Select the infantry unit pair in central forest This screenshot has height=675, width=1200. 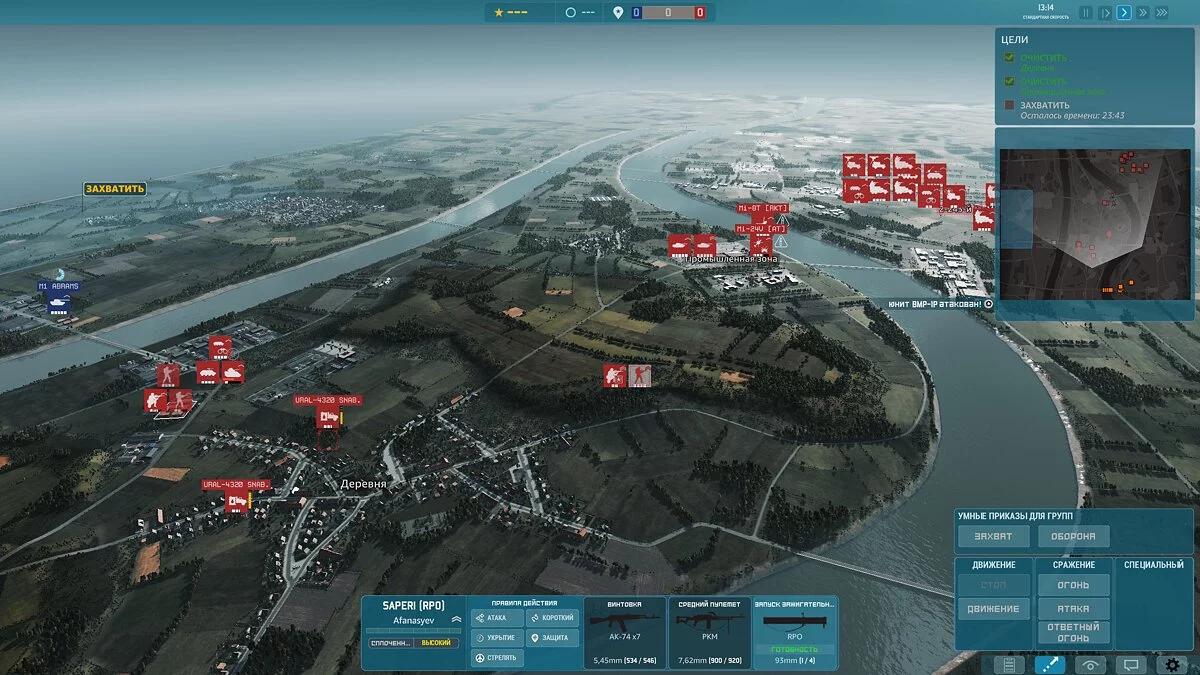point(627,376)
